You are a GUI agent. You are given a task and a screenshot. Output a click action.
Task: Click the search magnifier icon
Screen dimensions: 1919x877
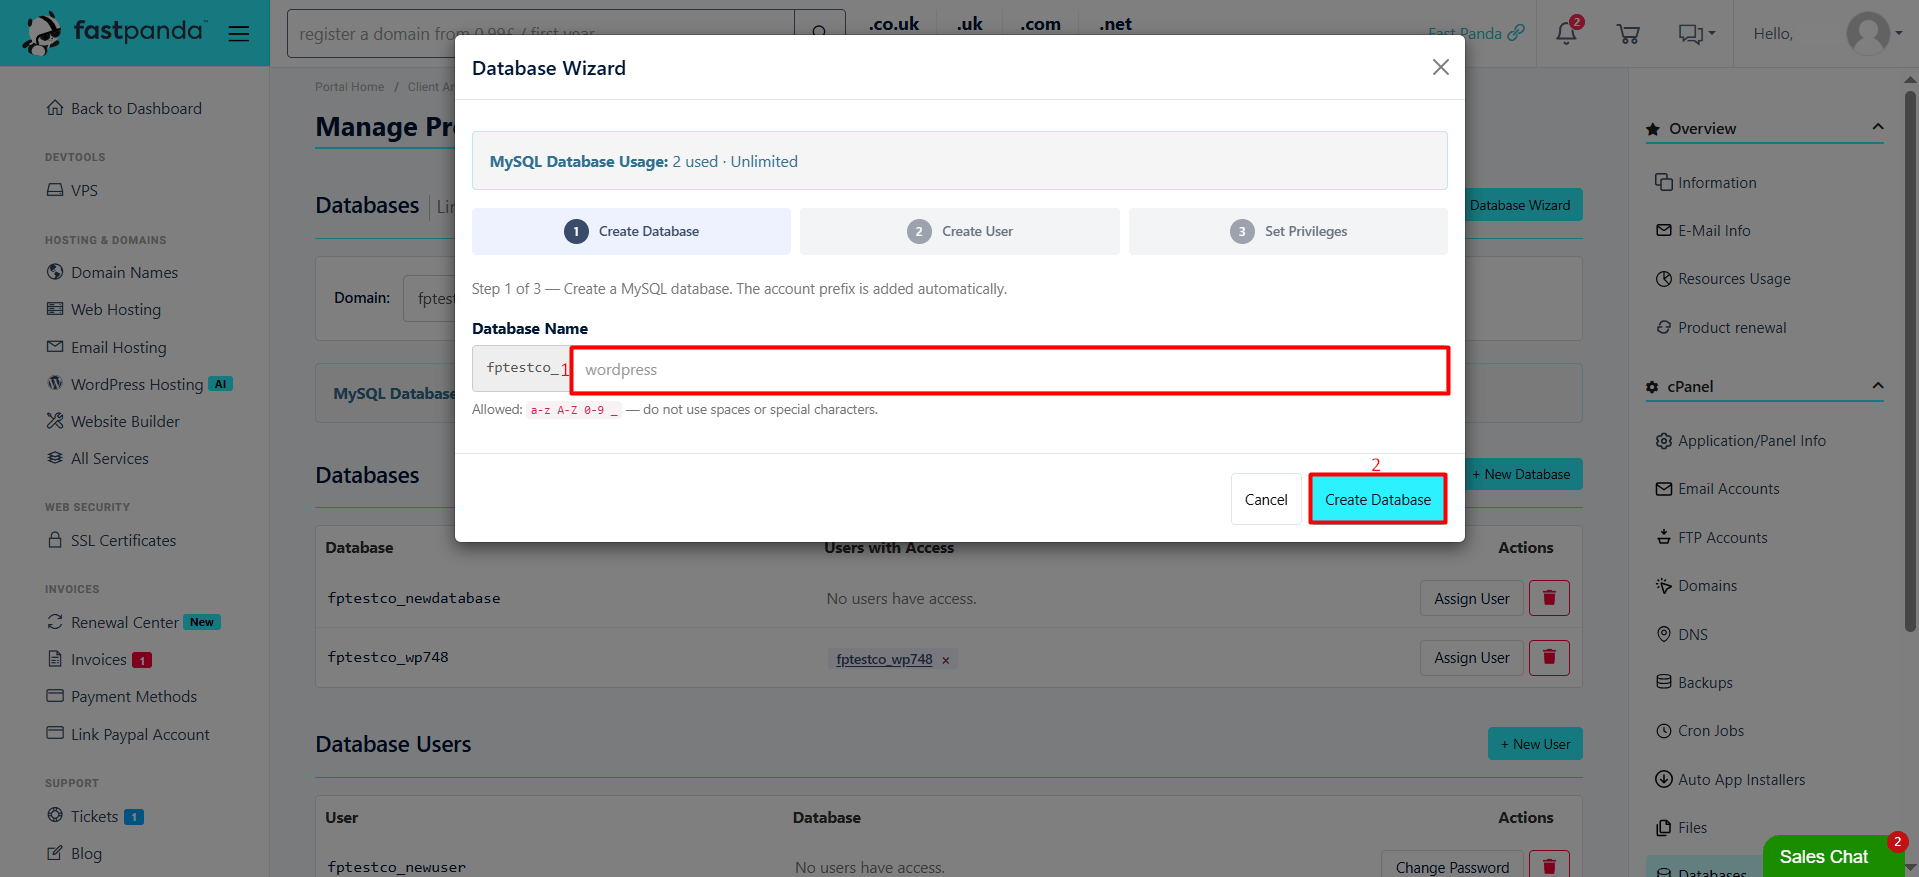click(819, 33)
